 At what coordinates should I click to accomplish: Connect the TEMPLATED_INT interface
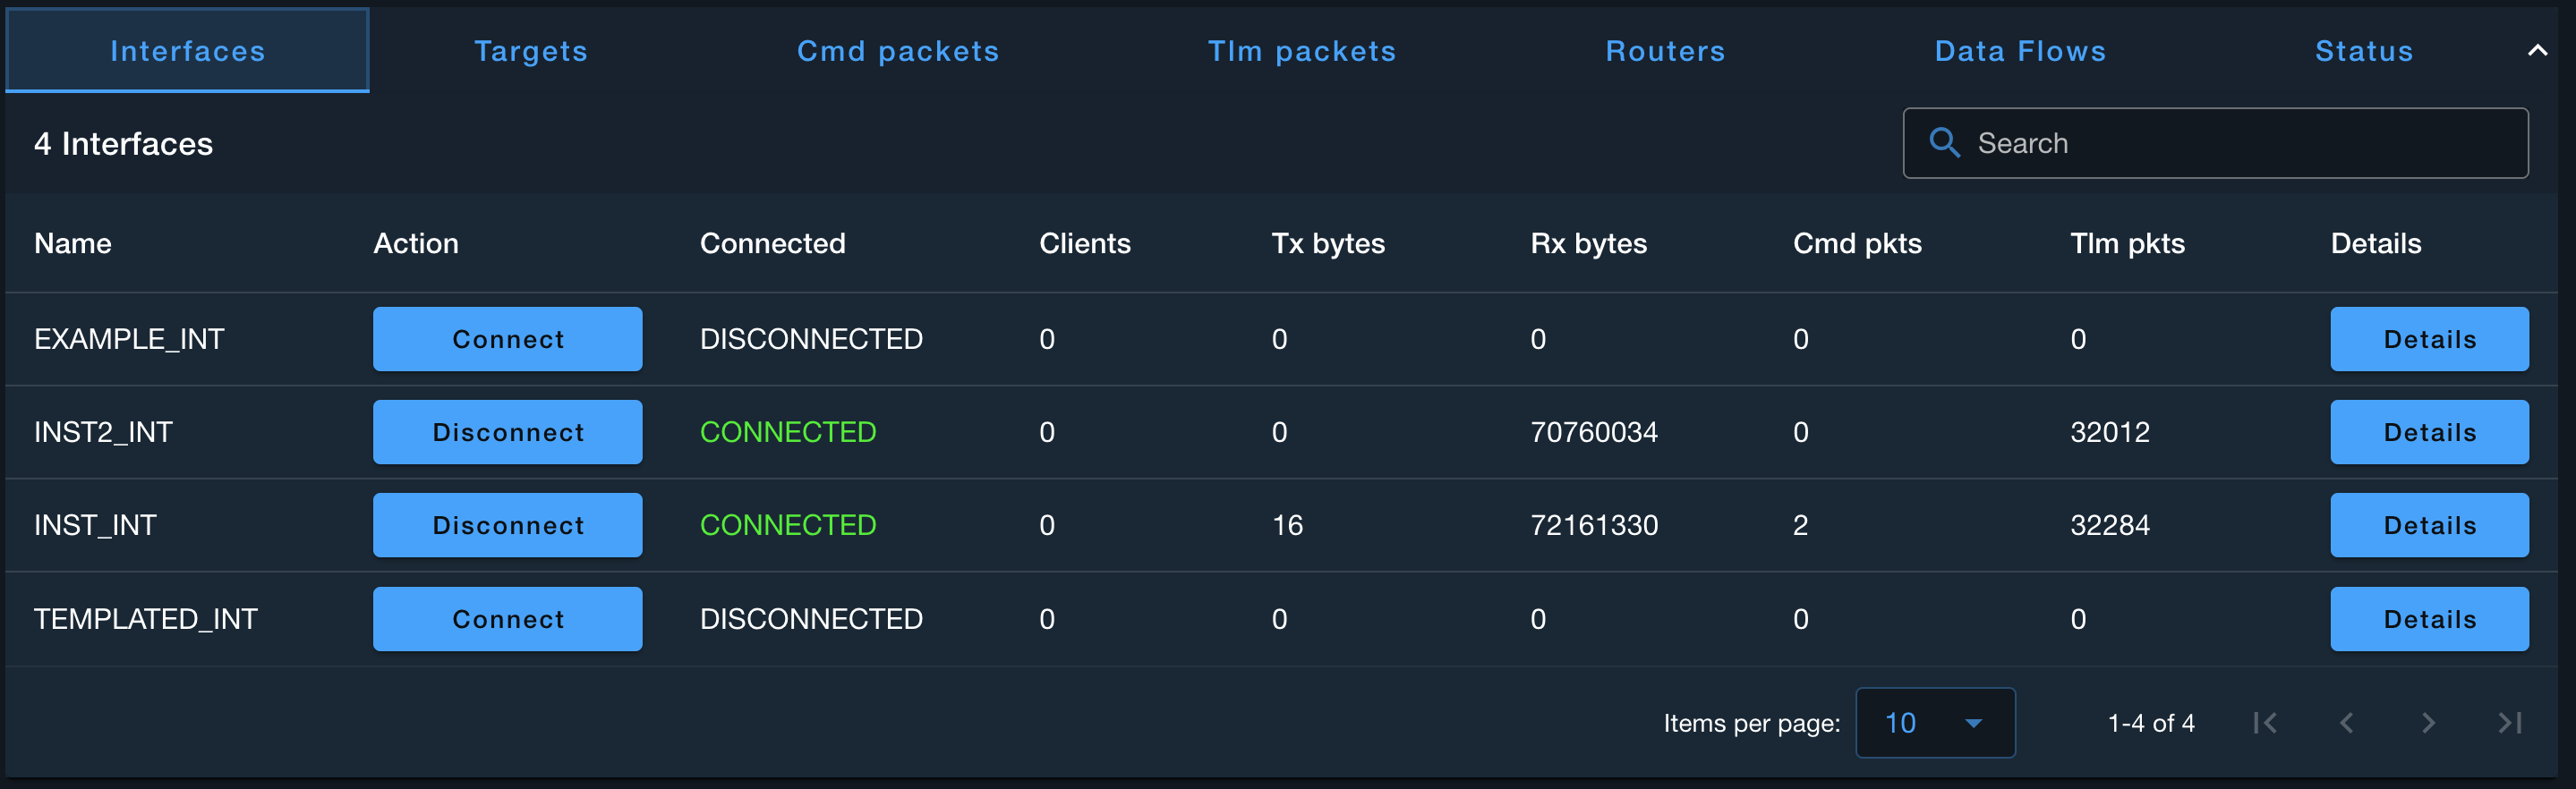tap(507, 619)
